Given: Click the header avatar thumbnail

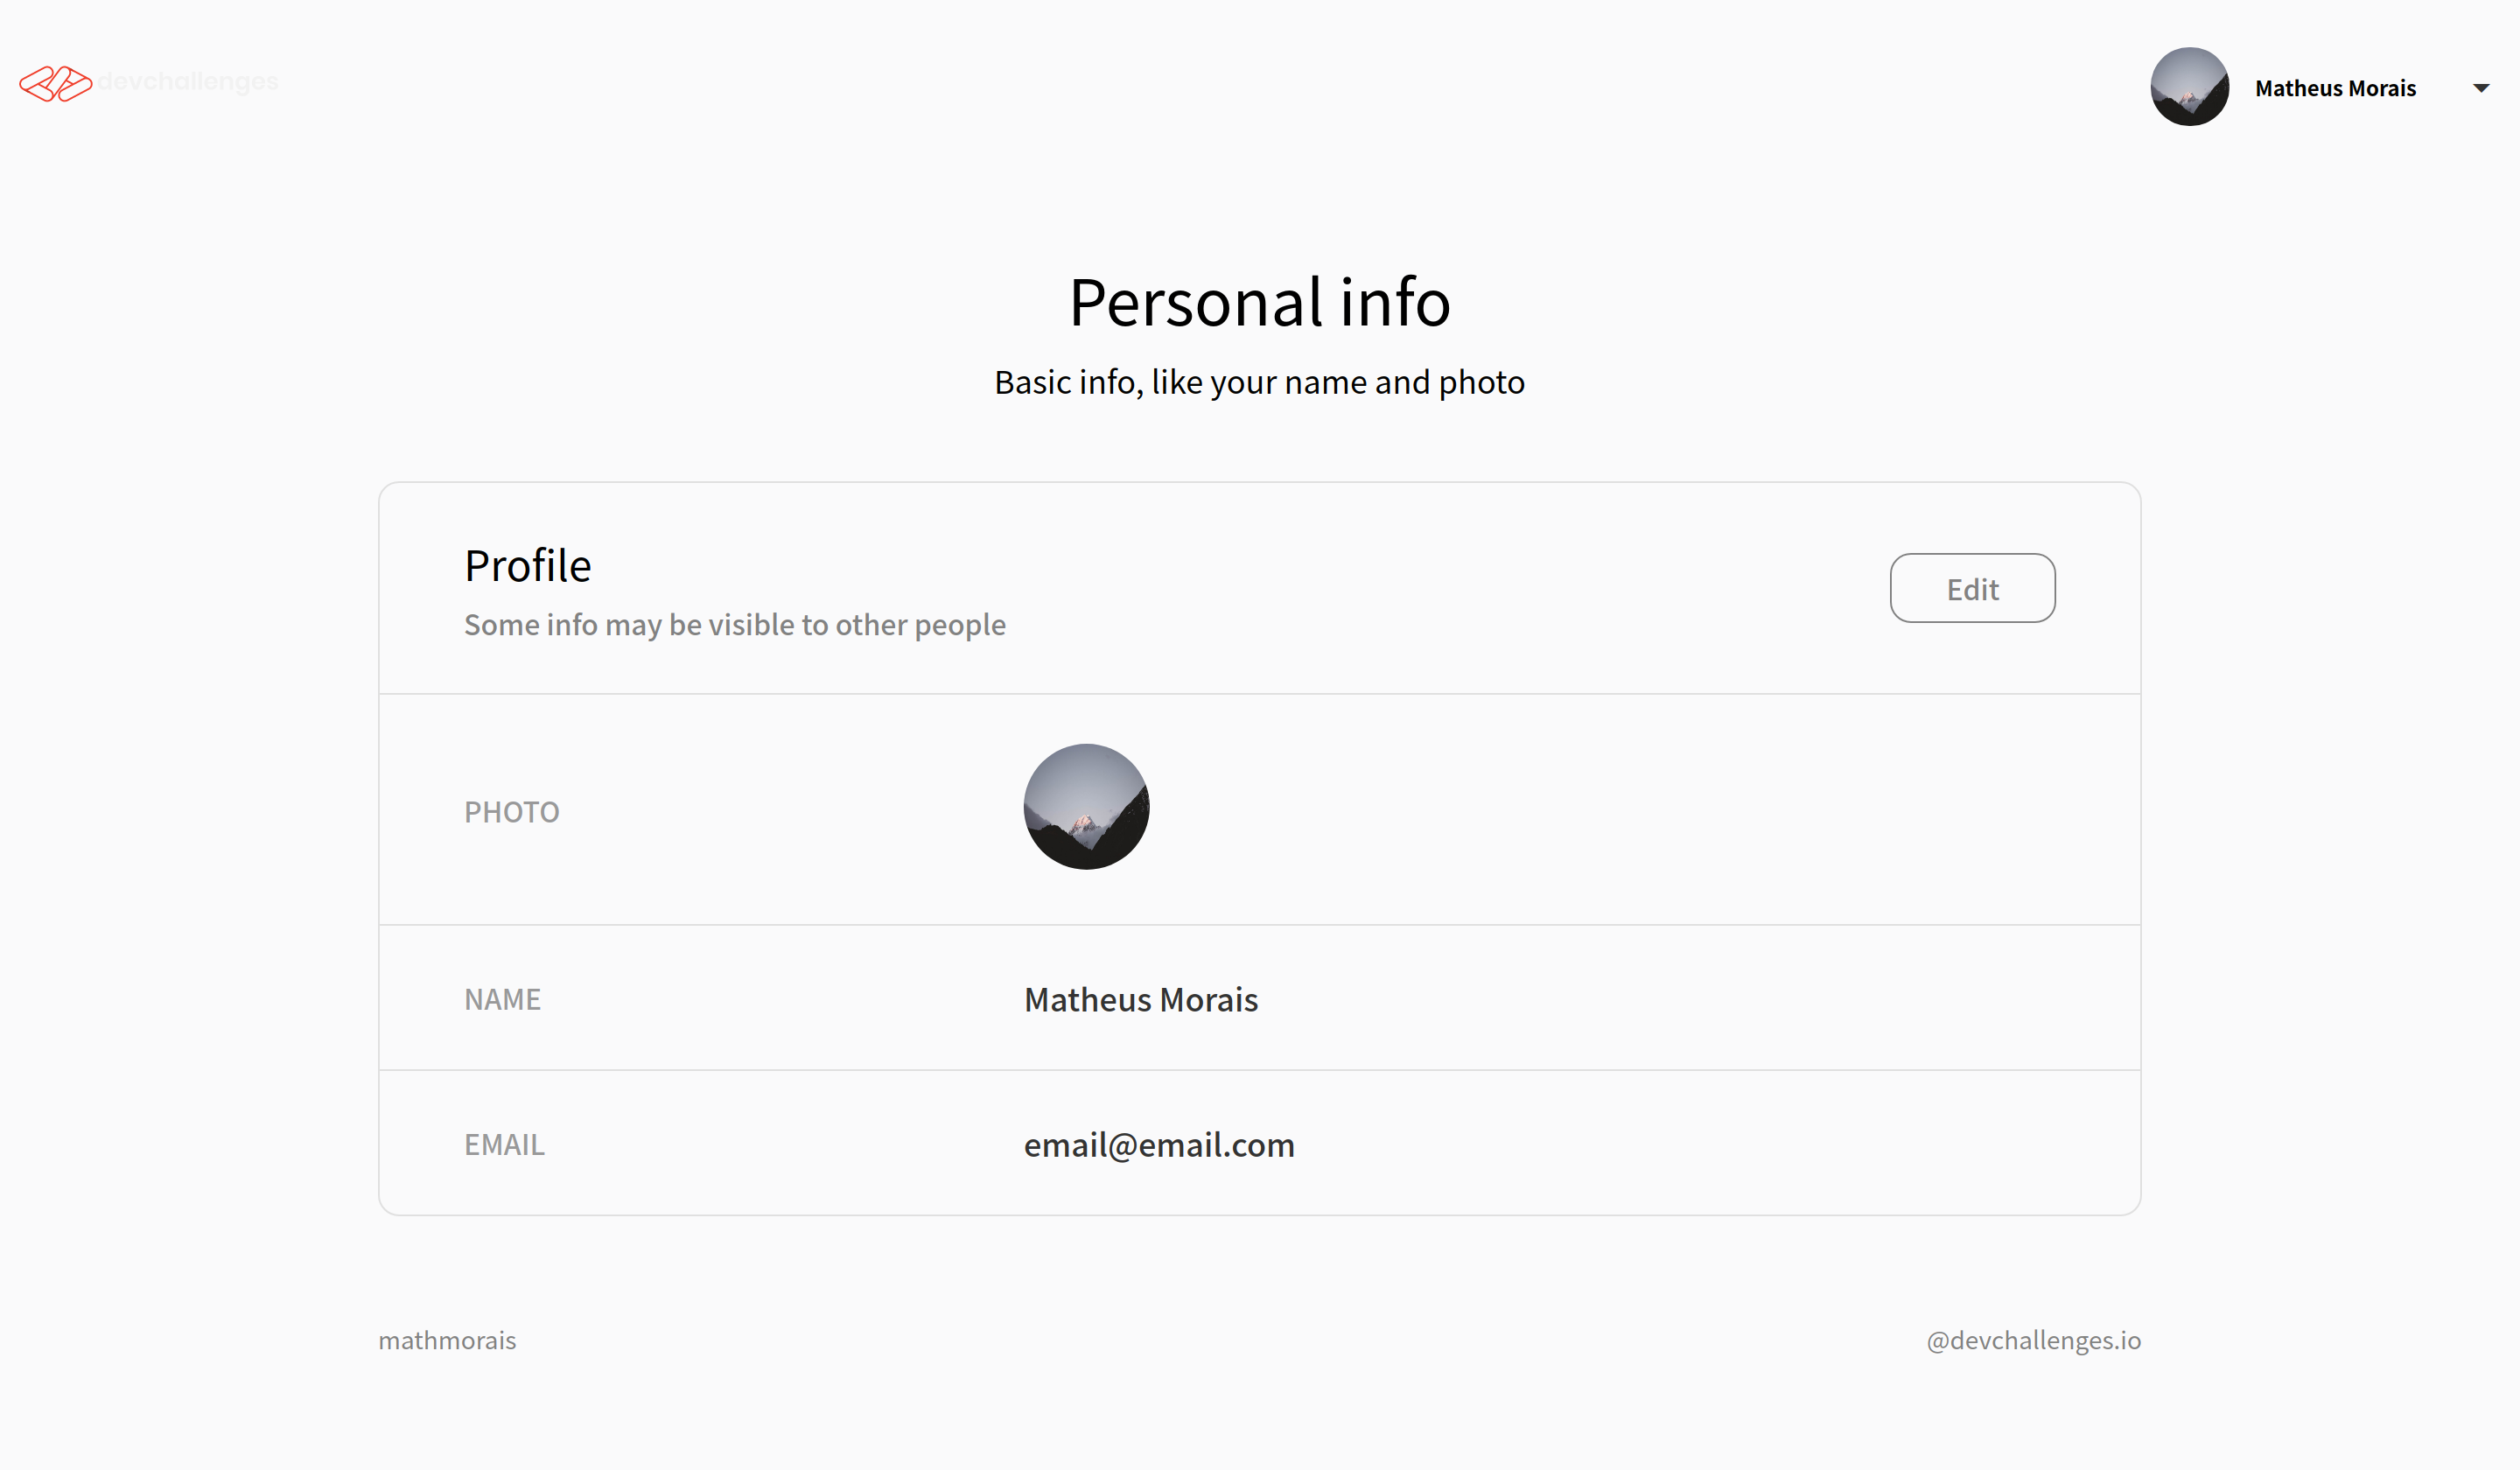Looking at the screenshot, I should click(x=2189, y=87).
